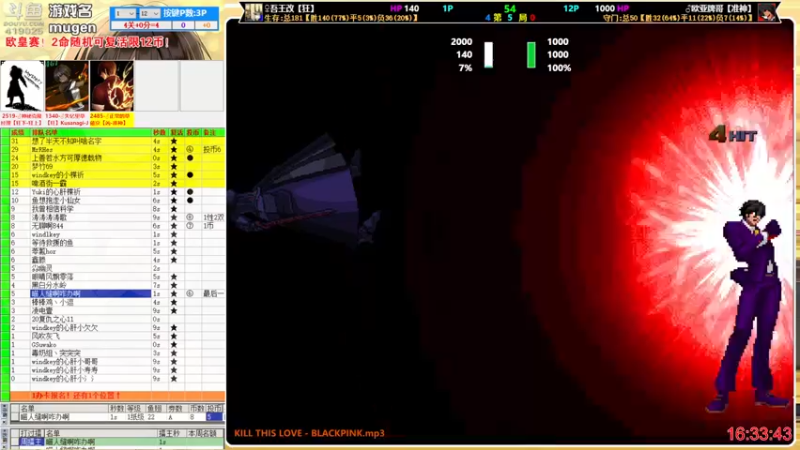Select the player name 梦竹69
The width and height of the screenshot is (800, 450).
[42, 166]
